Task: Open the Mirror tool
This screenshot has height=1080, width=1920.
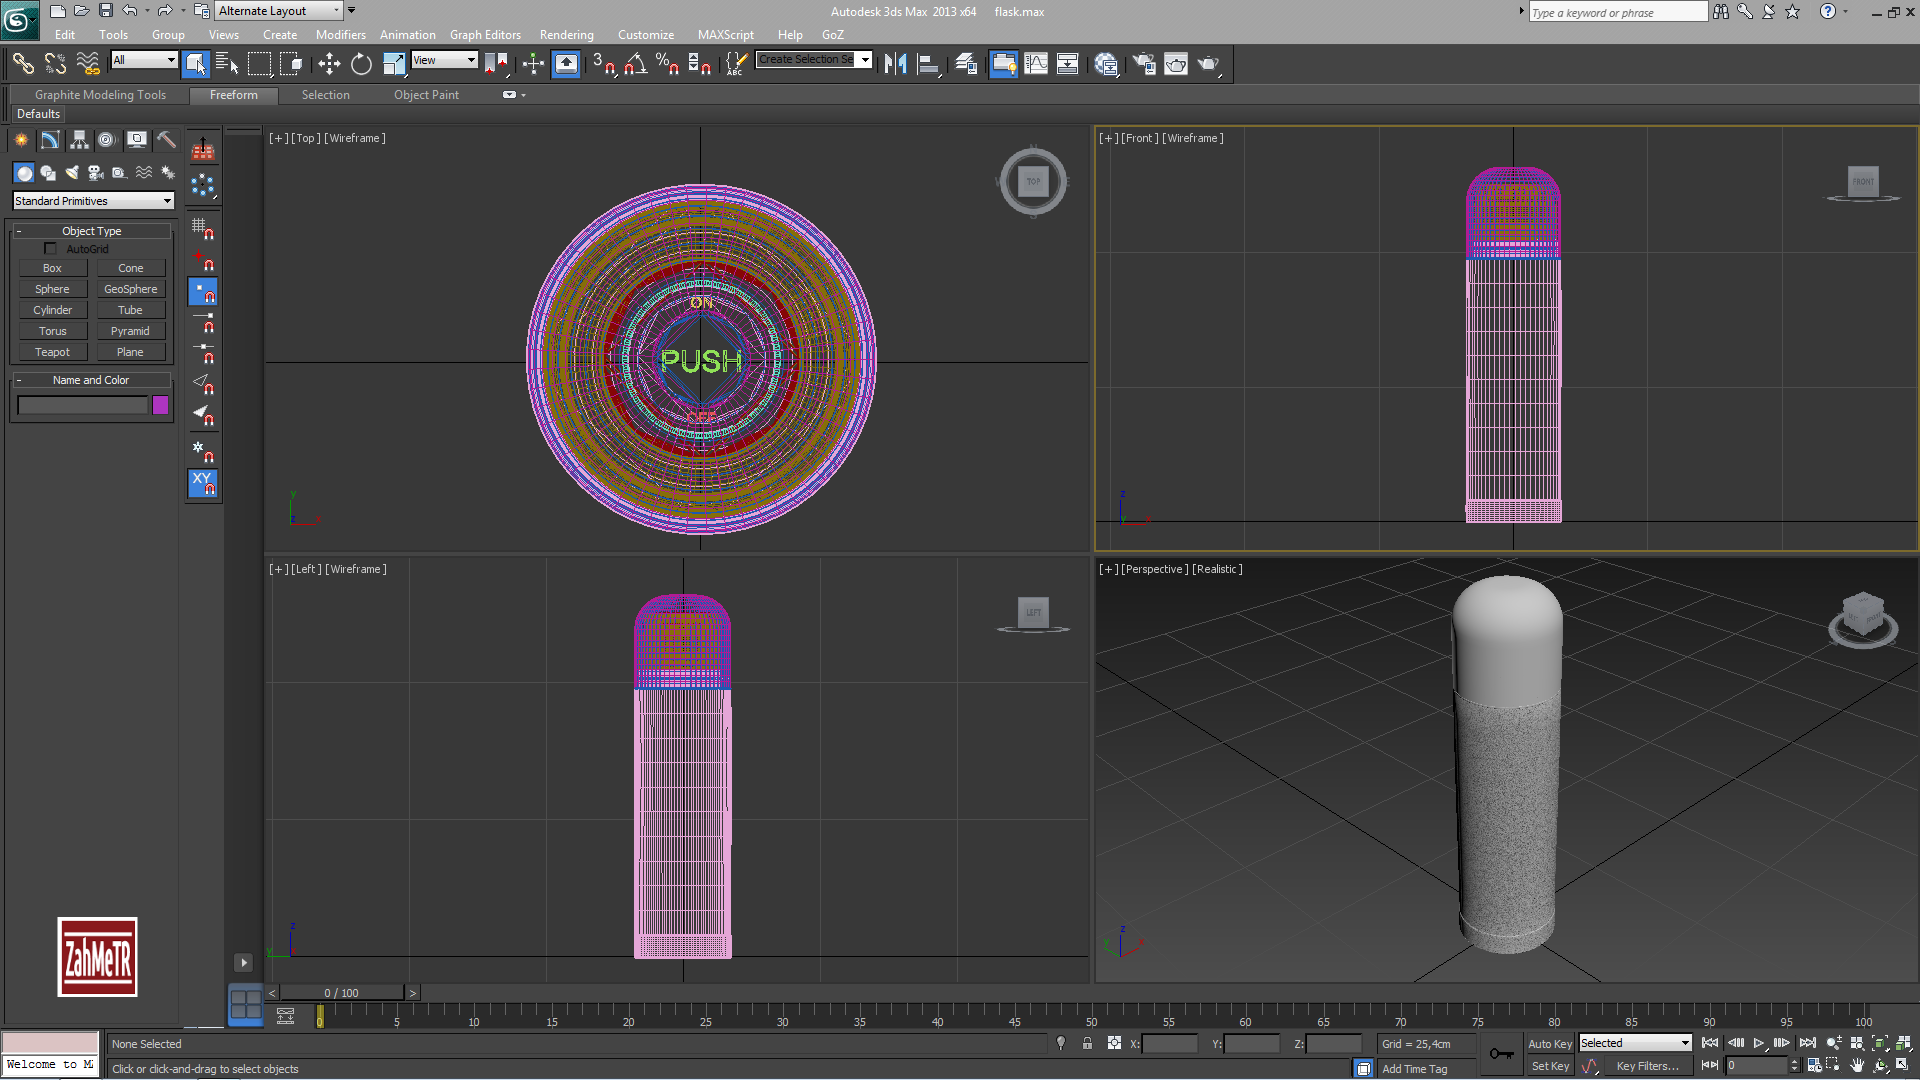Action: tap(895, 64)
